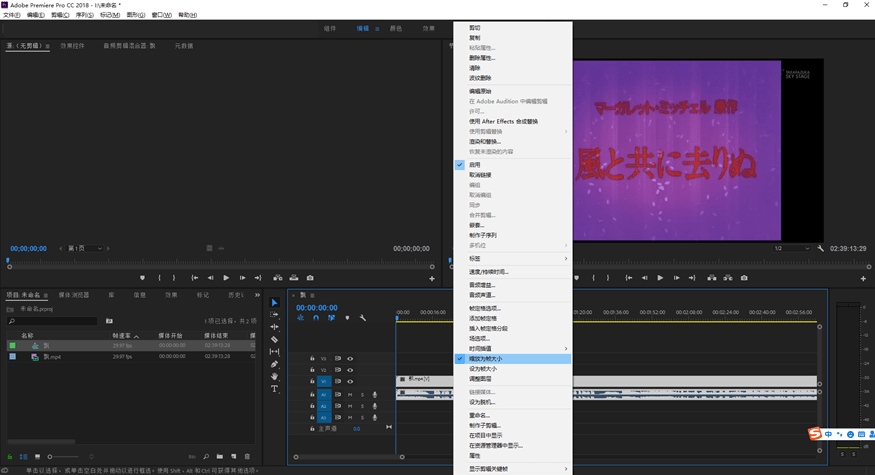This screenshot has height=475, width=875.
Task: Click the Project panel search field
Action: [x=55, y=321]
